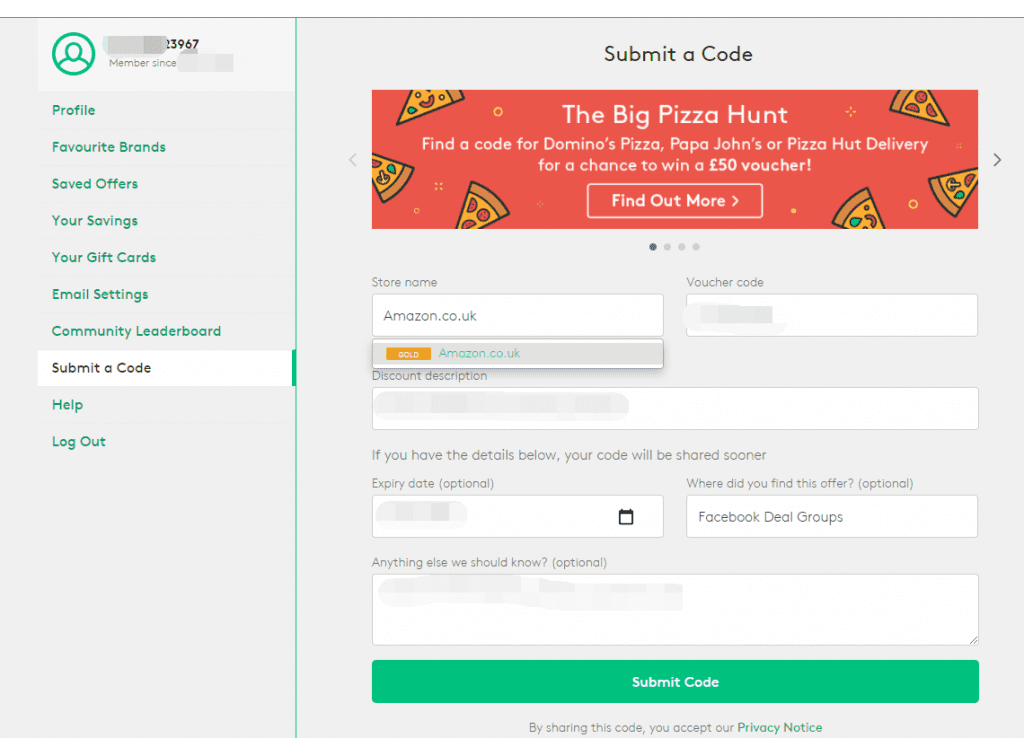Select the first carousel dot indicator
Screen dimensions: 1024x738
(x=653, y=247)
